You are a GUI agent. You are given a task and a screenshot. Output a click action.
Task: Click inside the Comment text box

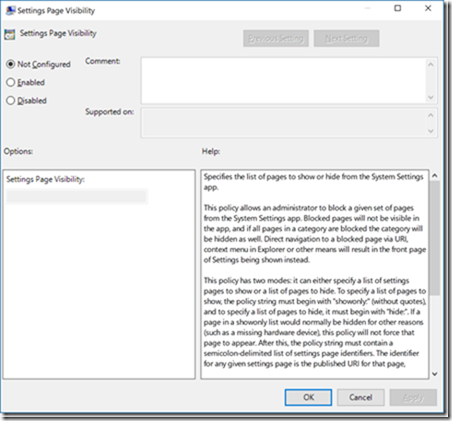pos(283,80)
